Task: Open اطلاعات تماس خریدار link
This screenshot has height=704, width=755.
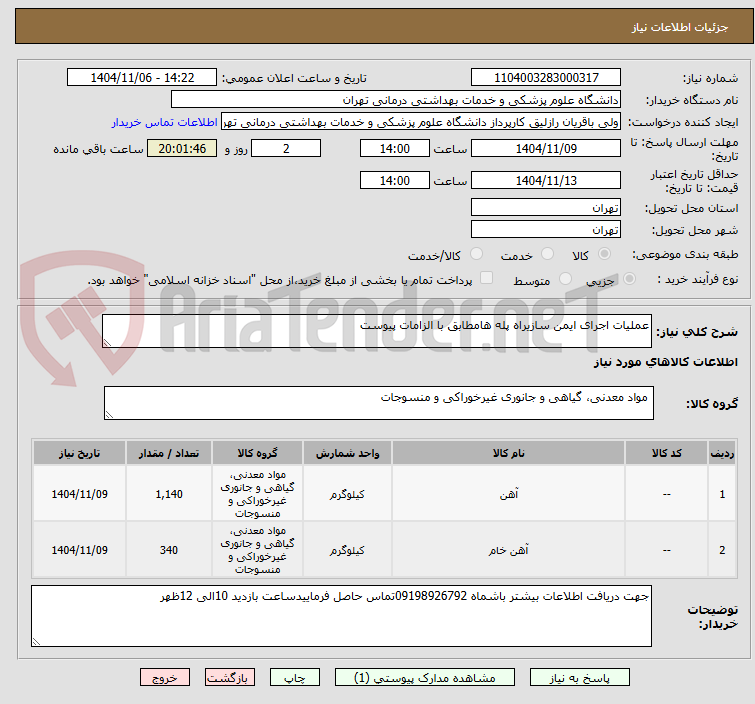Action: [165, 122]
